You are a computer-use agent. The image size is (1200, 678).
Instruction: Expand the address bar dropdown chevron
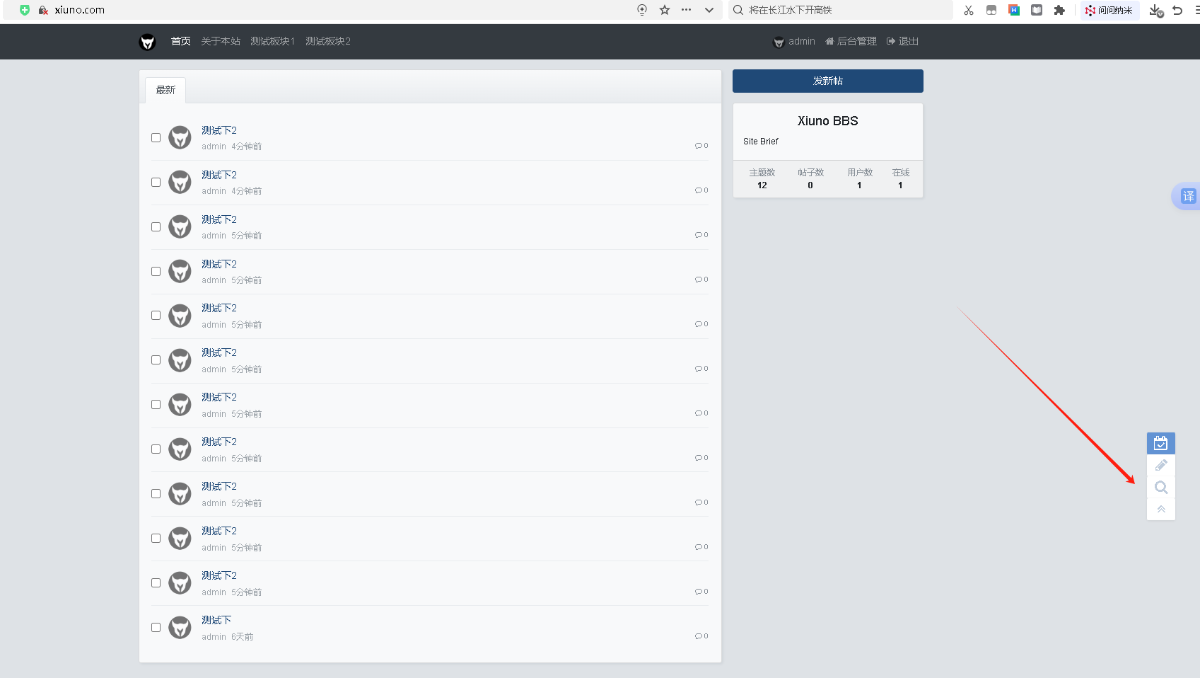click(709, 10)
